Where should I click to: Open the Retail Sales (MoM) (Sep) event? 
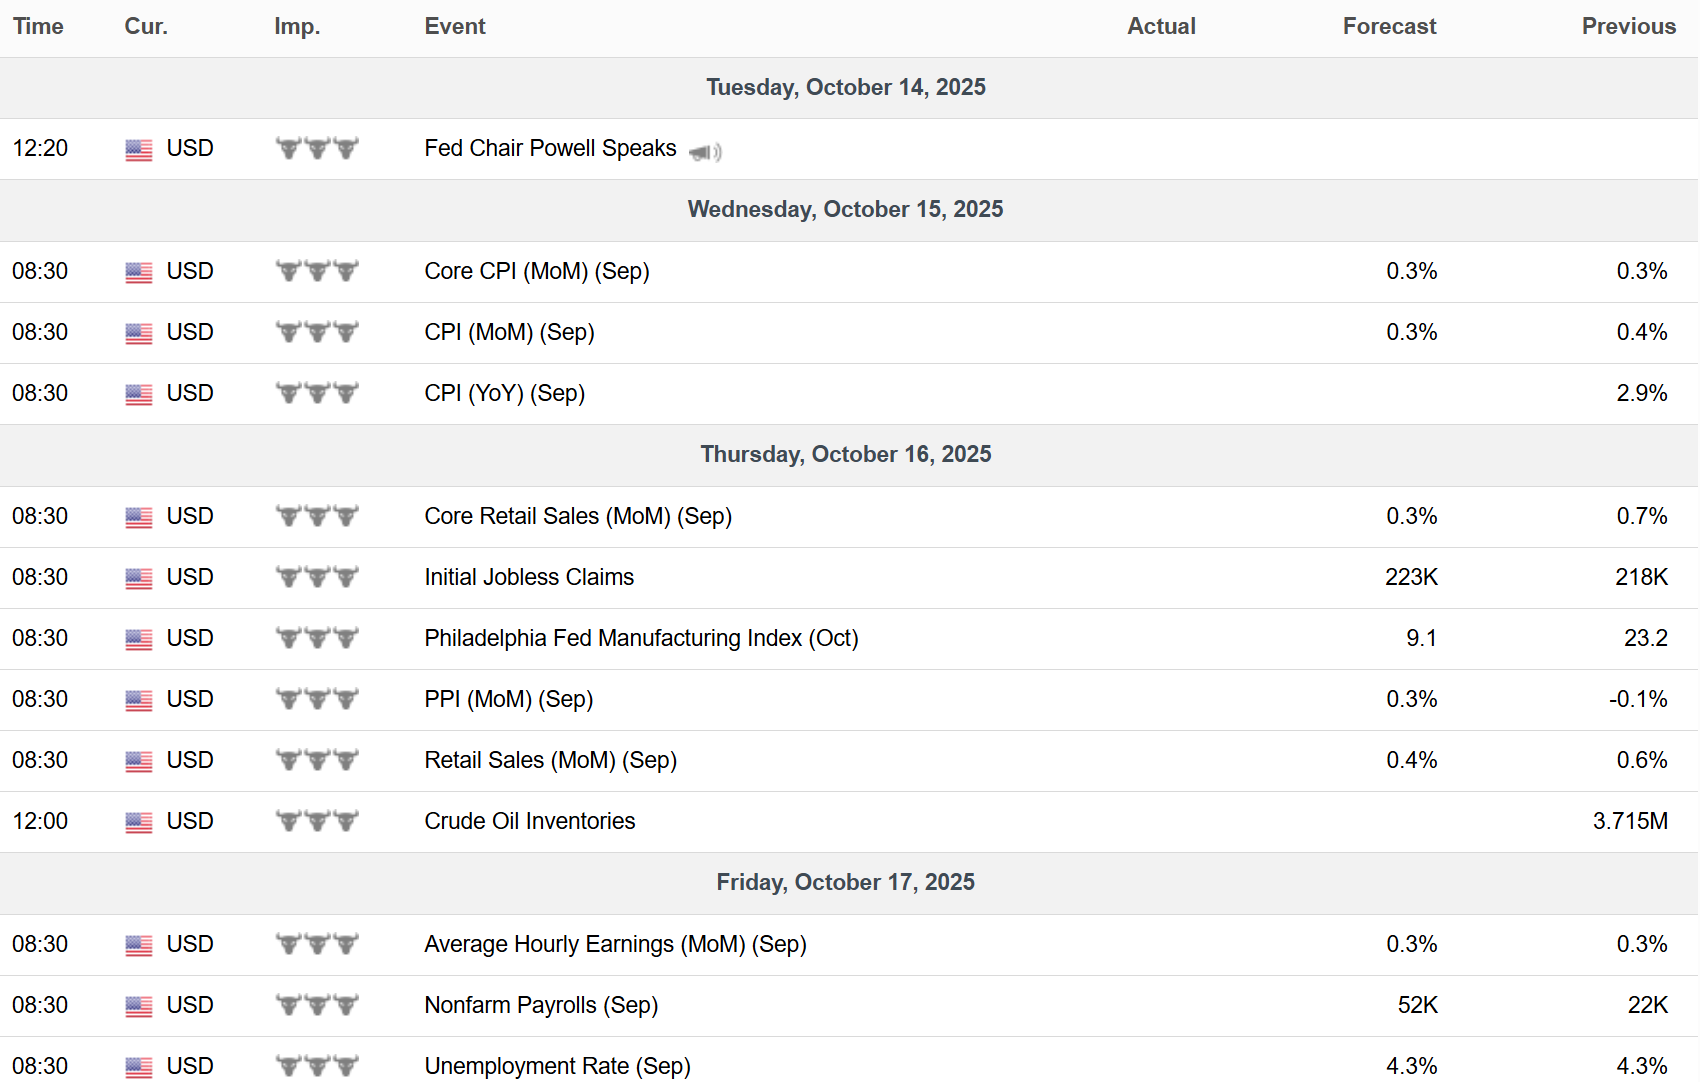(x=551, y=760)
